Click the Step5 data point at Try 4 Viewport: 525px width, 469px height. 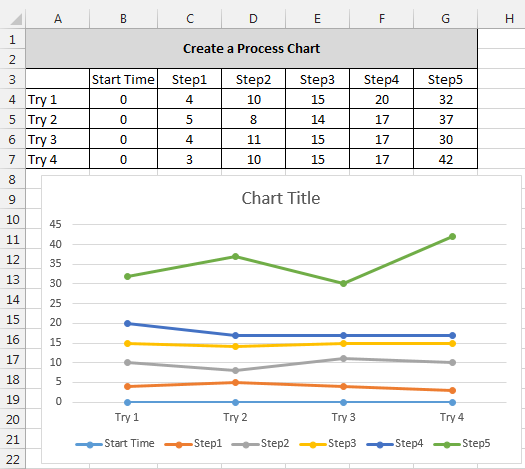click(452, 237)
